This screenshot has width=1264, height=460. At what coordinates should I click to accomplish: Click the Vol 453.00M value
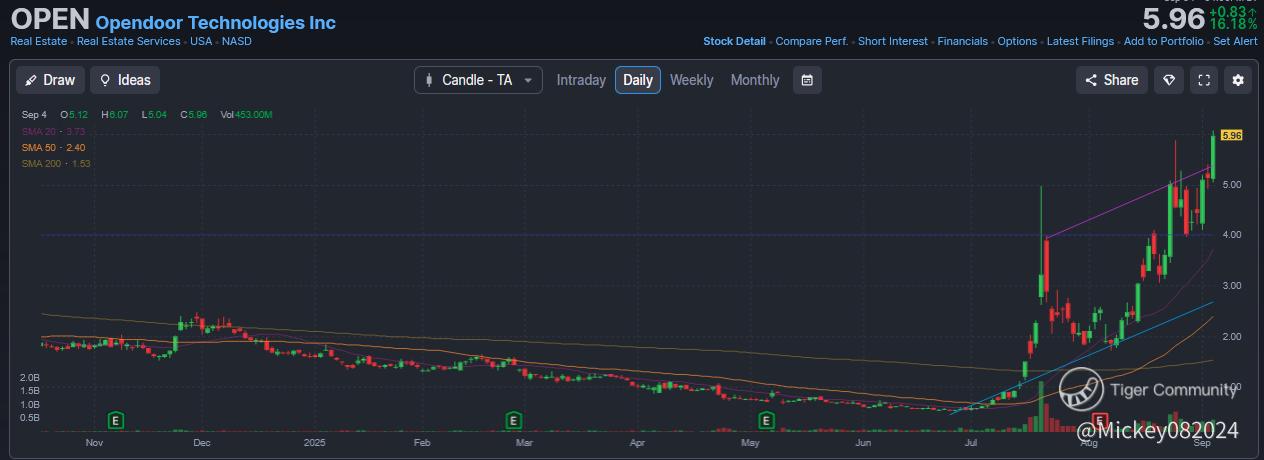[x=246, y=115]
